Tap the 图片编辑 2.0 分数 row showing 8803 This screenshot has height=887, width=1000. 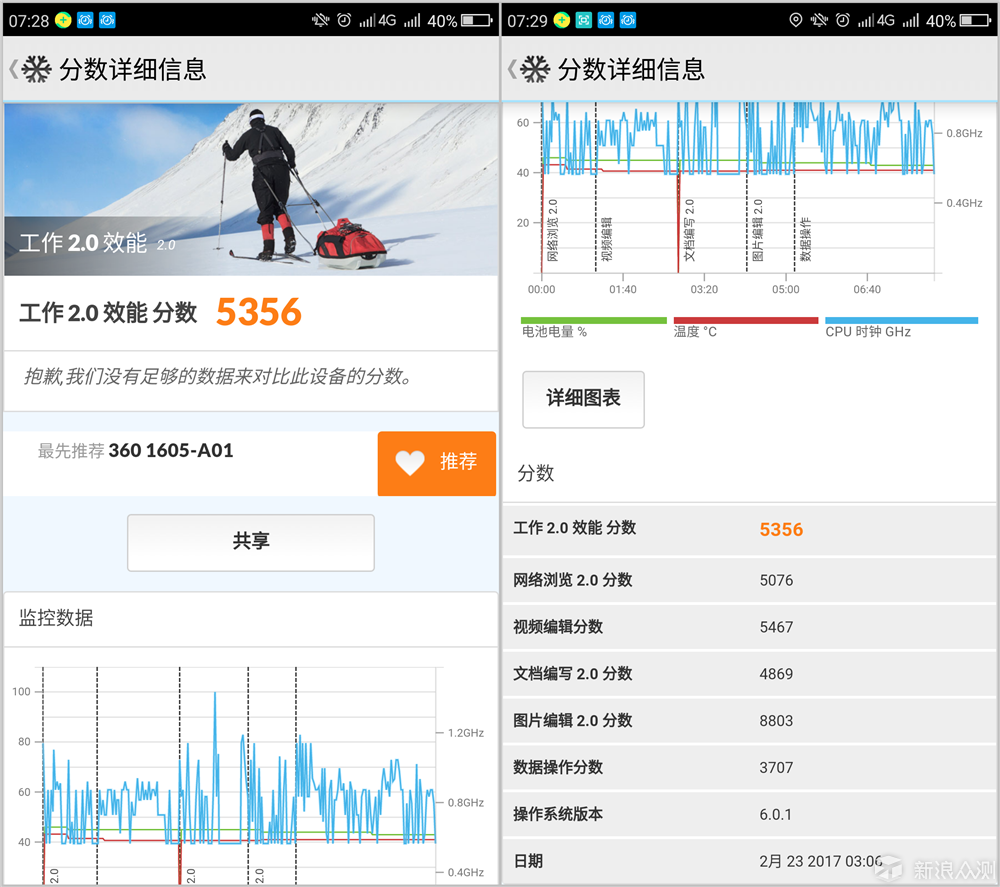(749, 721)
